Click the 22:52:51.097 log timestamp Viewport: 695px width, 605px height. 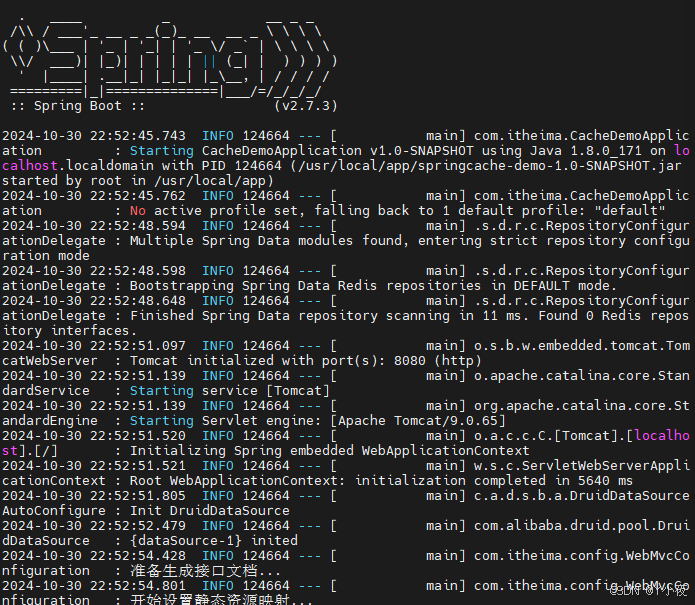(x=138, y=346)
